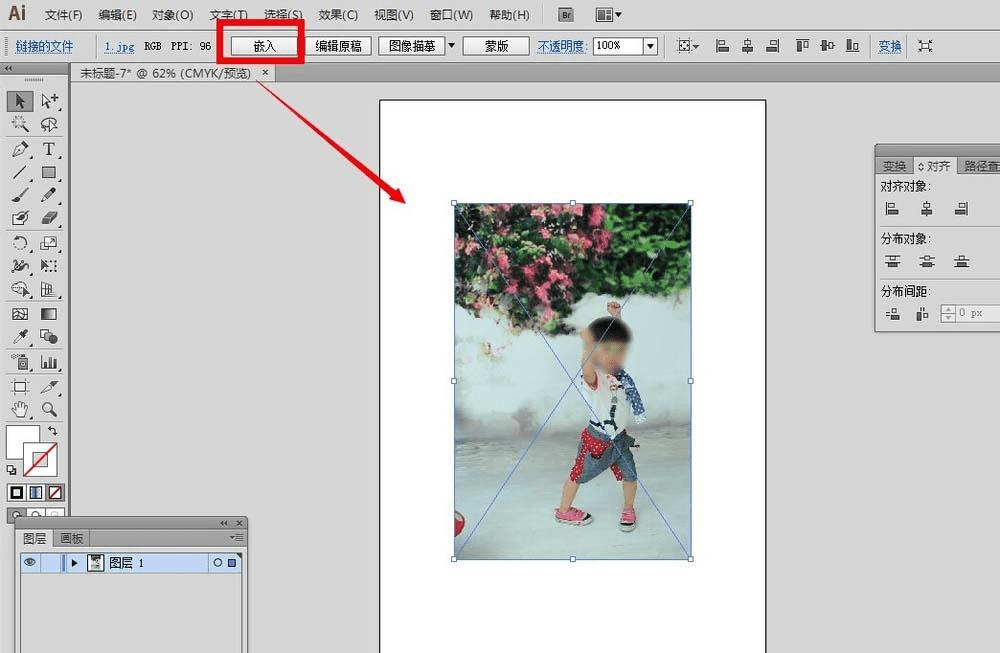Click the white Fill color swatch
Screen dimensions: 1000x653
pos(19,439)
